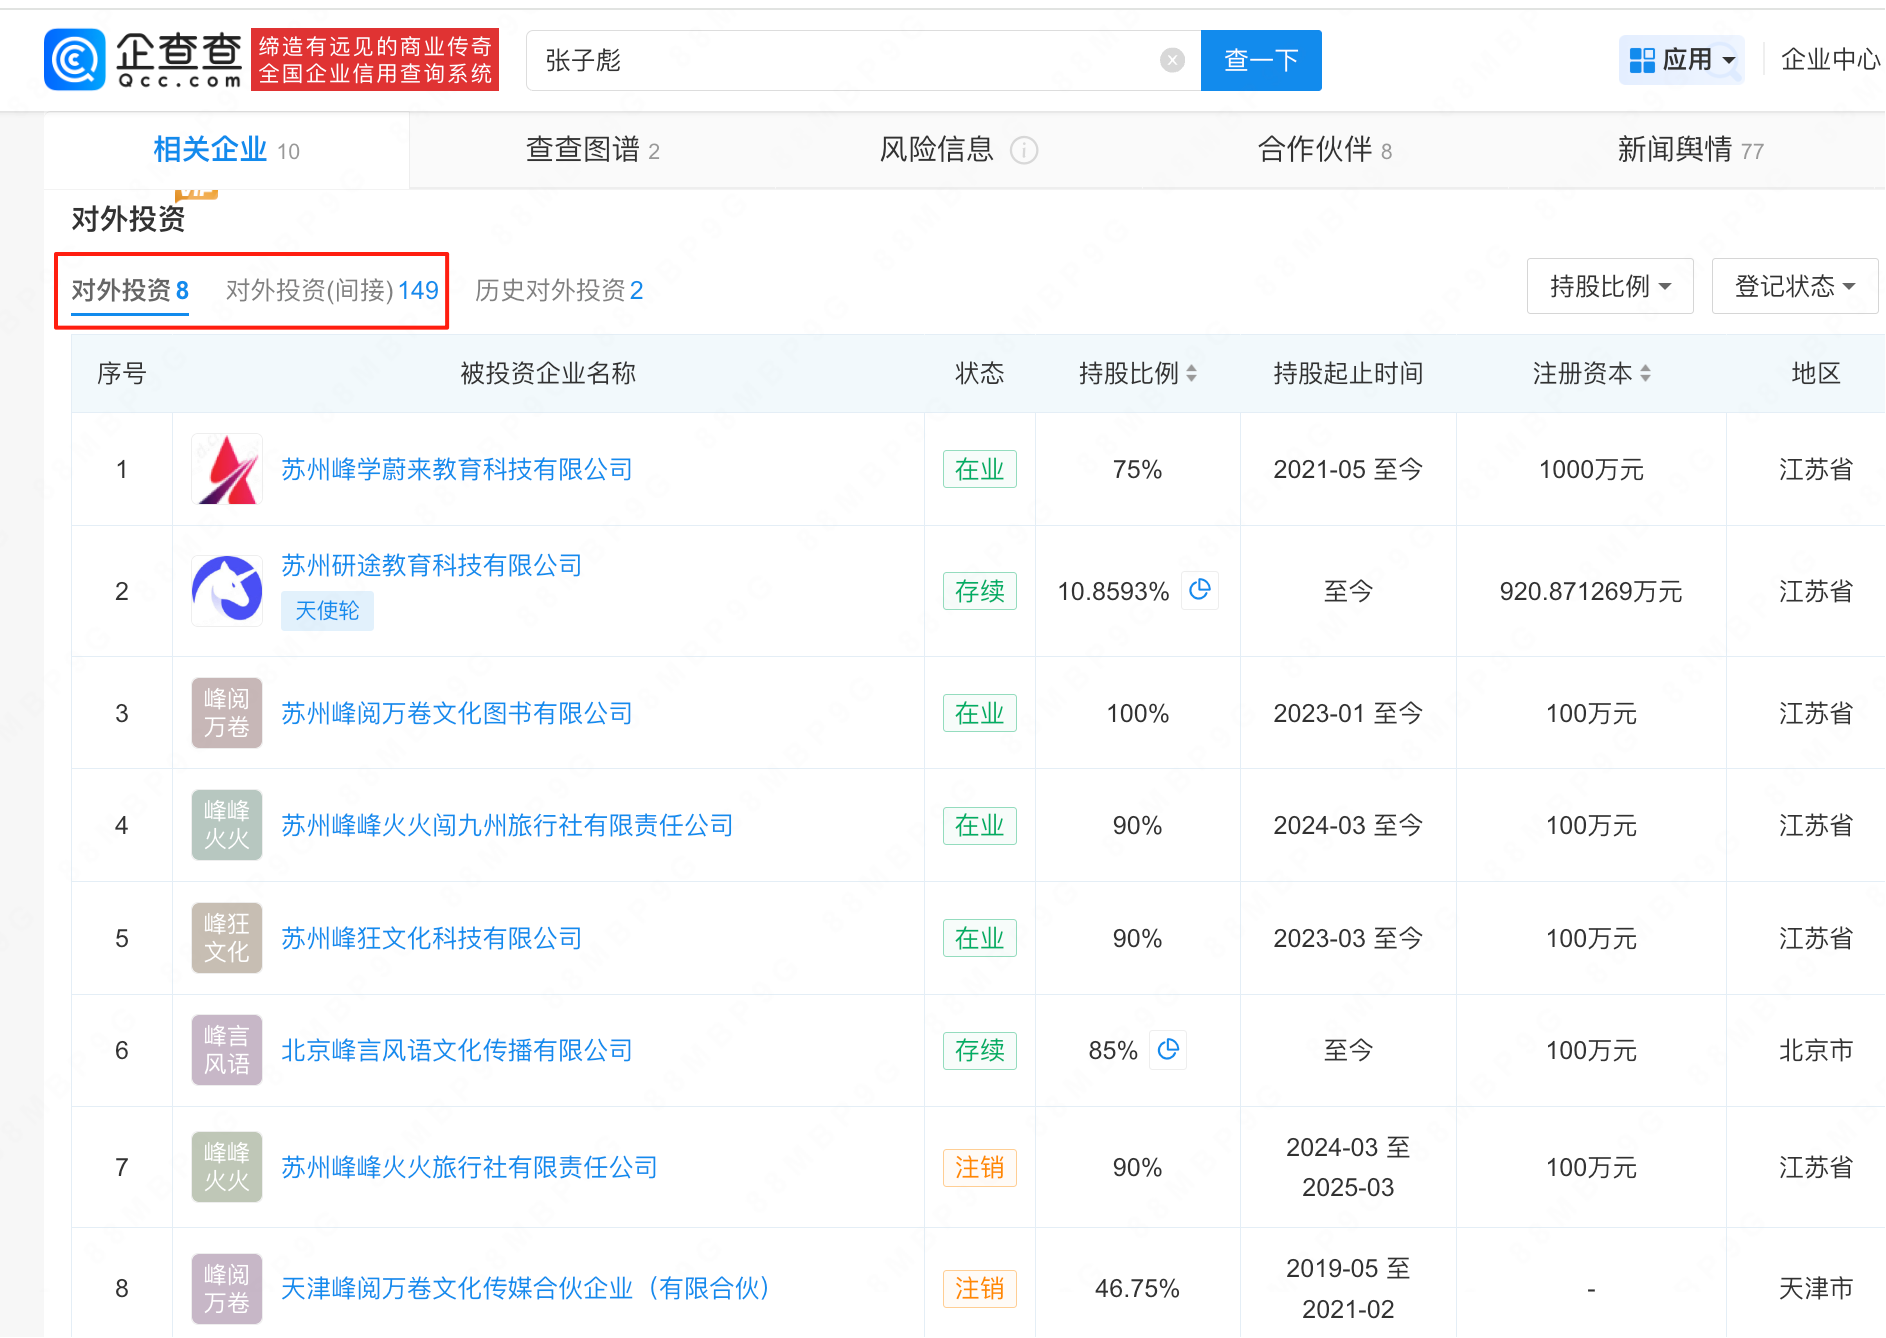Image resolution: width=1886 pixels, height=1338 pixels.
Task: Open 苏州峰峰火火旅行社有限责任公司 company link
Action: 469,1167
